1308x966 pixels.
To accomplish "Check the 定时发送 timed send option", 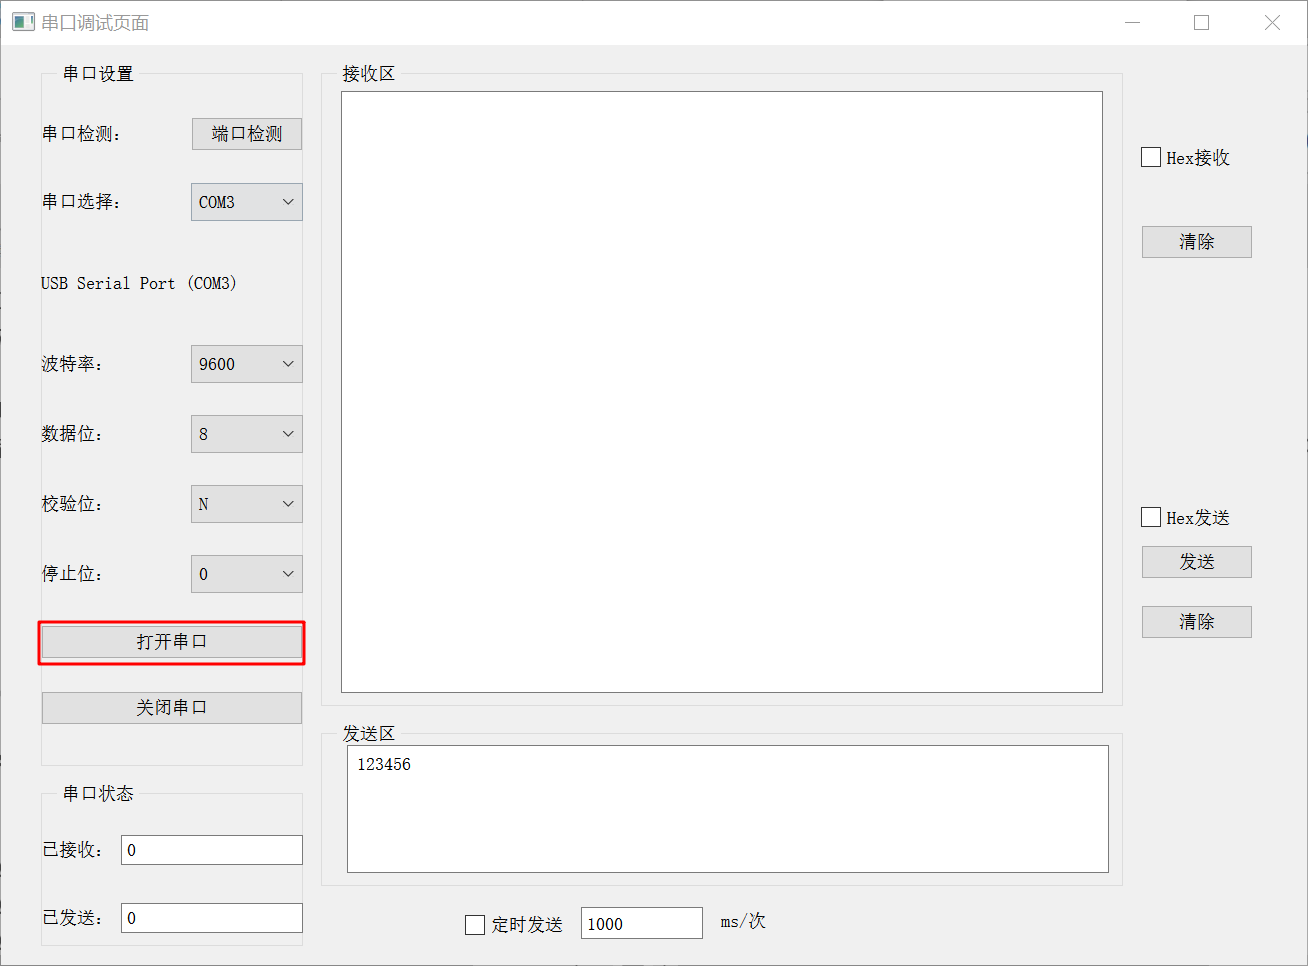I will click(x=474, y=924).
